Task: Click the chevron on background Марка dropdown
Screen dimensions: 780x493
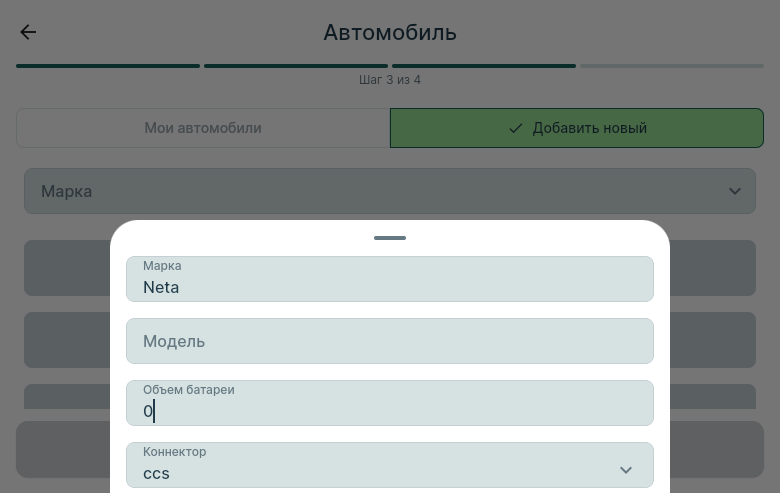Action: 735,191
